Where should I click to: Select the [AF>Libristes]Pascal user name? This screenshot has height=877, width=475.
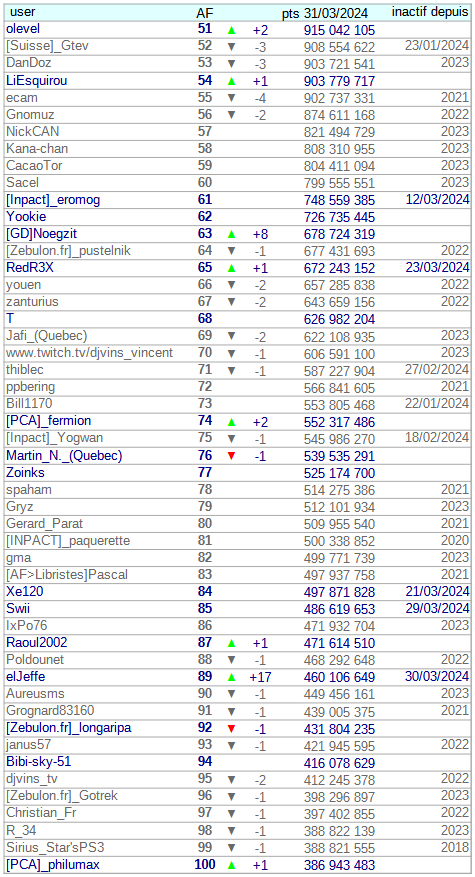(x=67, y=575)
